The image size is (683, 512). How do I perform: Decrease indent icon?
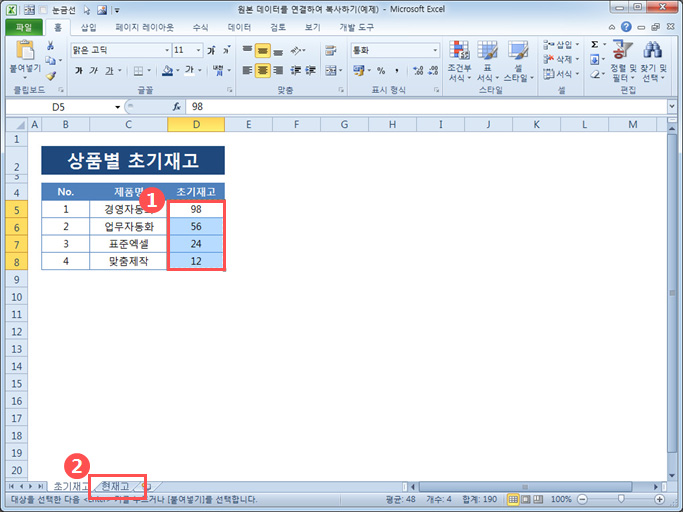pos(296,70)
